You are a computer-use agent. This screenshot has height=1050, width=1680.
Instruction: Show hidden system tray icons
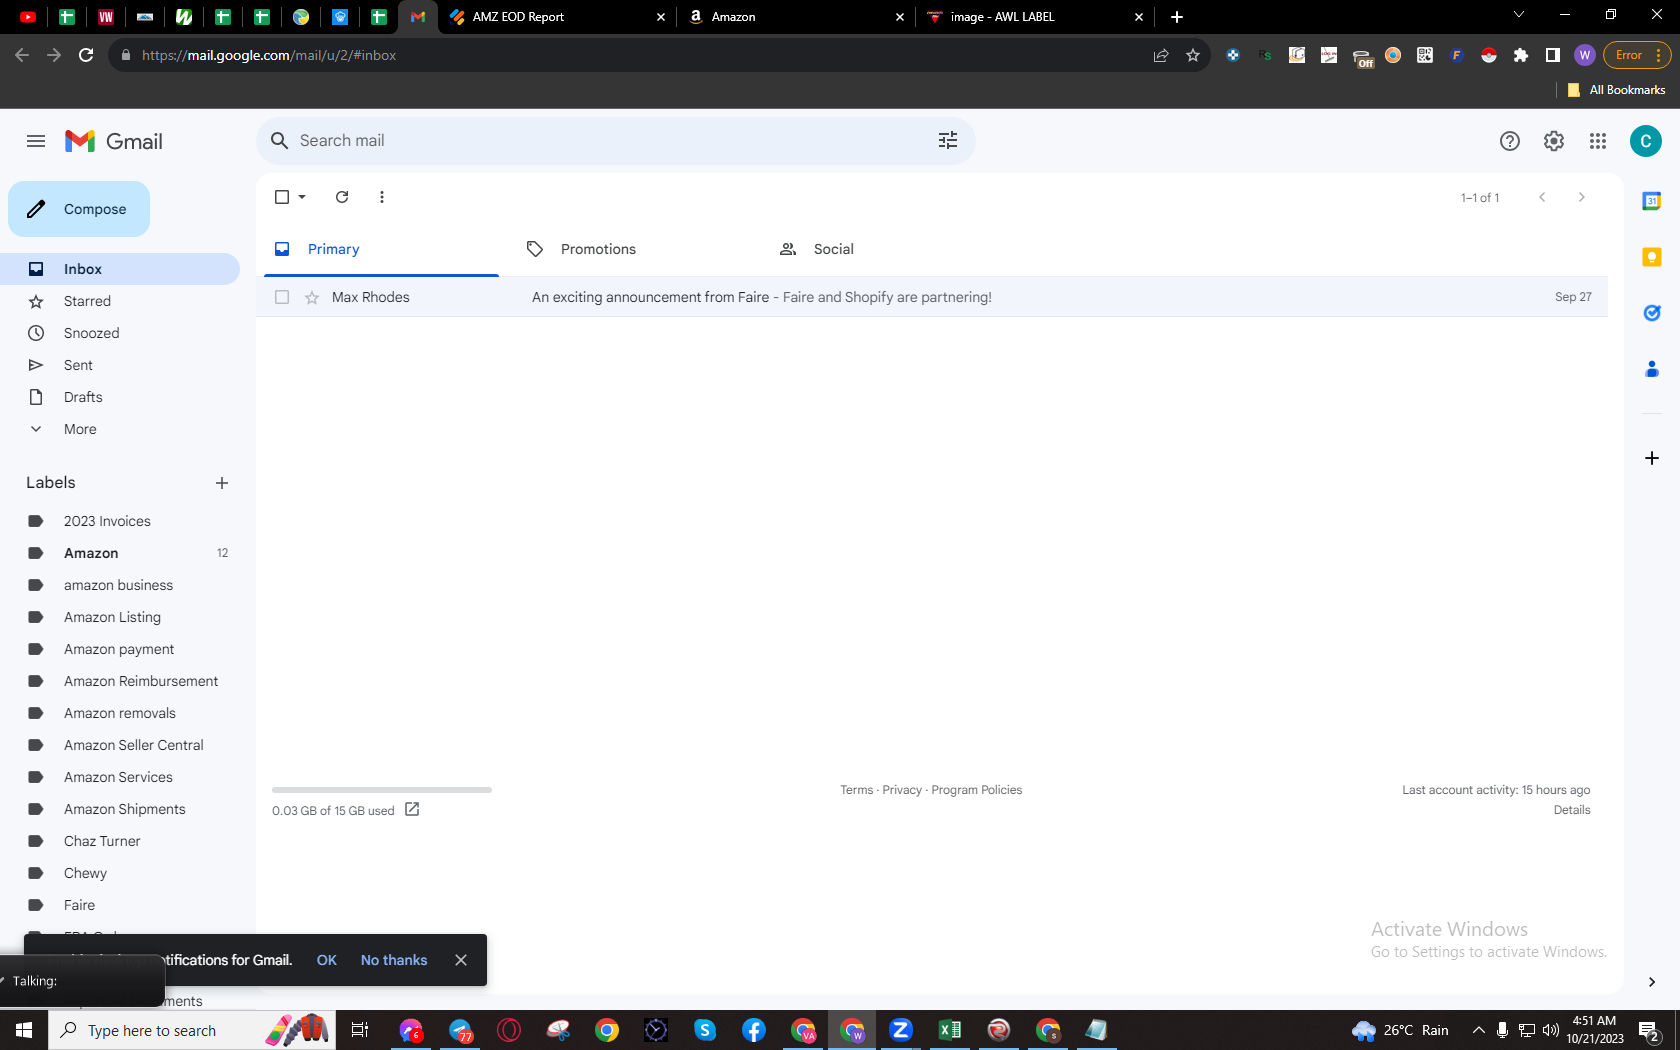(1478, 1030)
